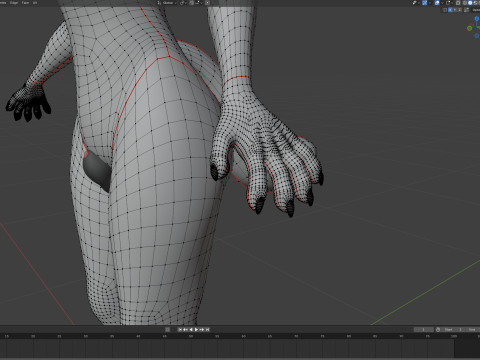Click frame 75 on timeline ruler
Image resolution: width=480 pixels, height=360 pixels.
click(x=322, y=336)
